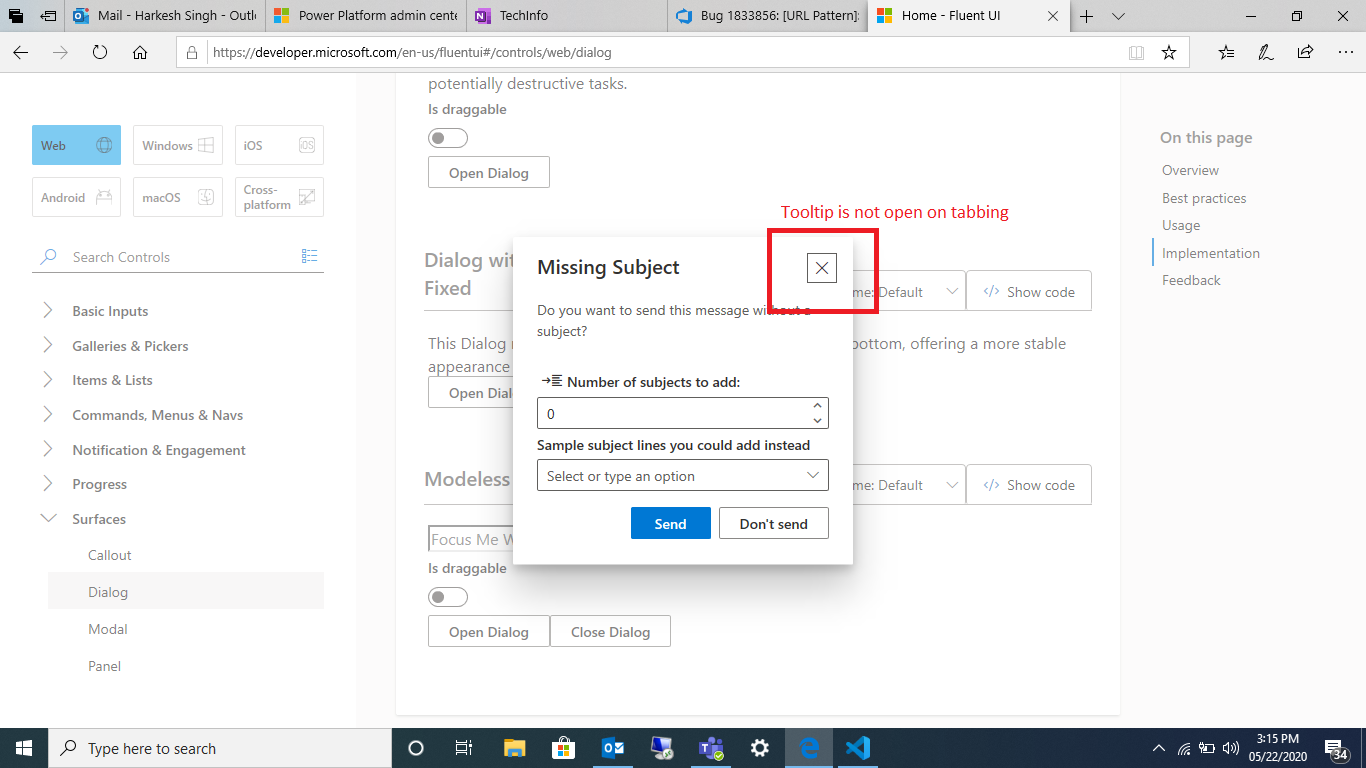The width and height of the screenshot is (1366, 768).
Task: Select the Modal item in the sidebar
Action: pos(107,628)
